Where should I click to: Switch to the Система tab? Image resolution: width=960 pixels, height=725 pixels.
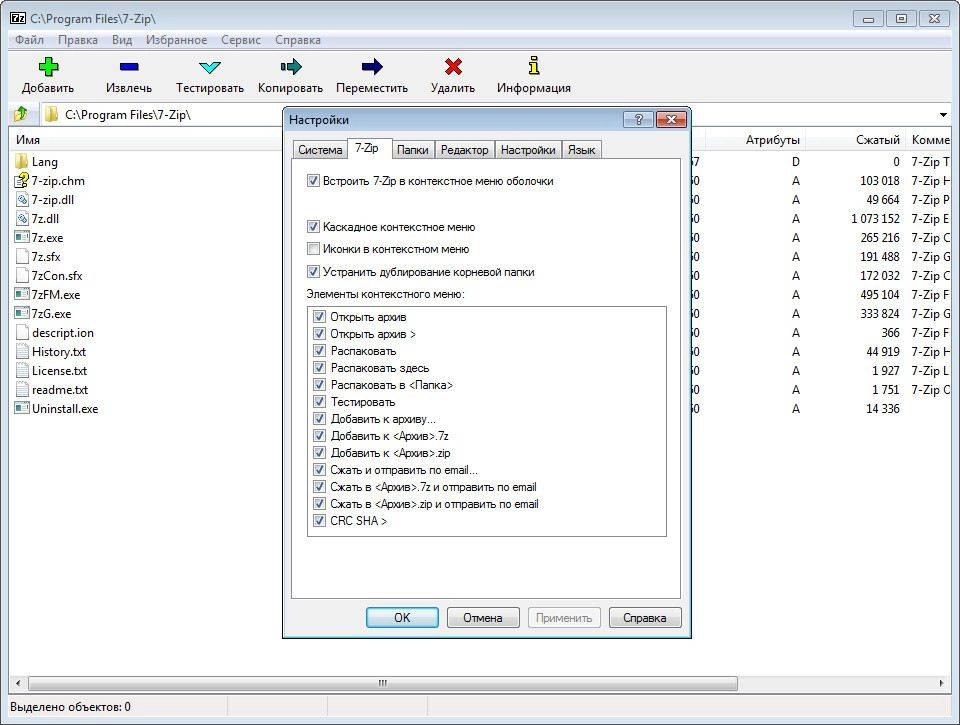tap(320, 150)
